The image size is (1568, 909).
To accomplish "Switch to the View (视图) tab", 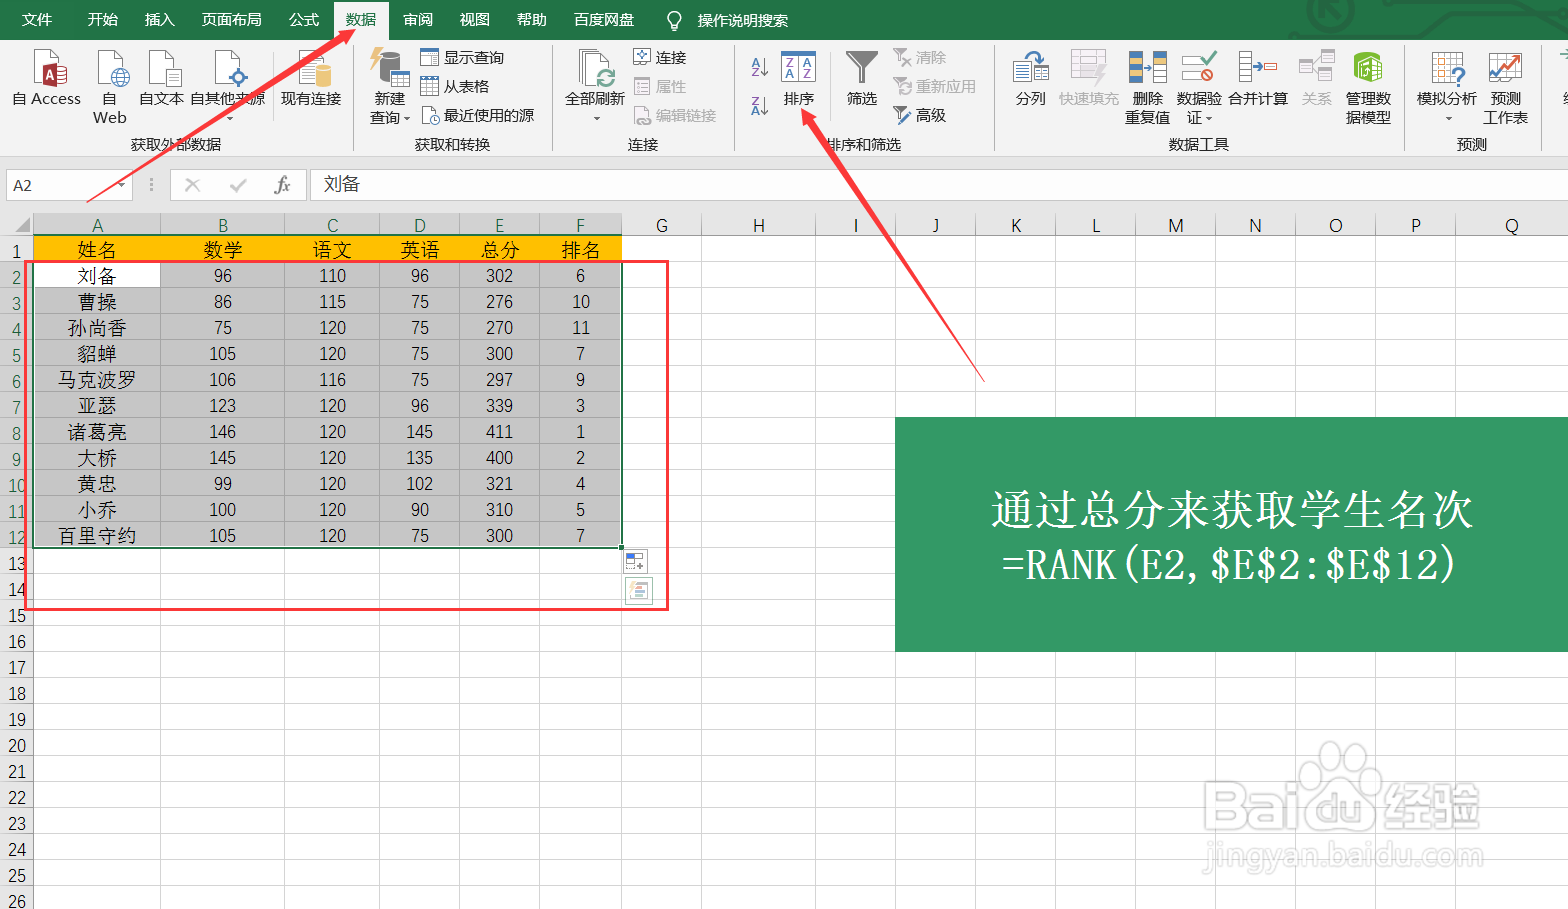I will [475, 20].
